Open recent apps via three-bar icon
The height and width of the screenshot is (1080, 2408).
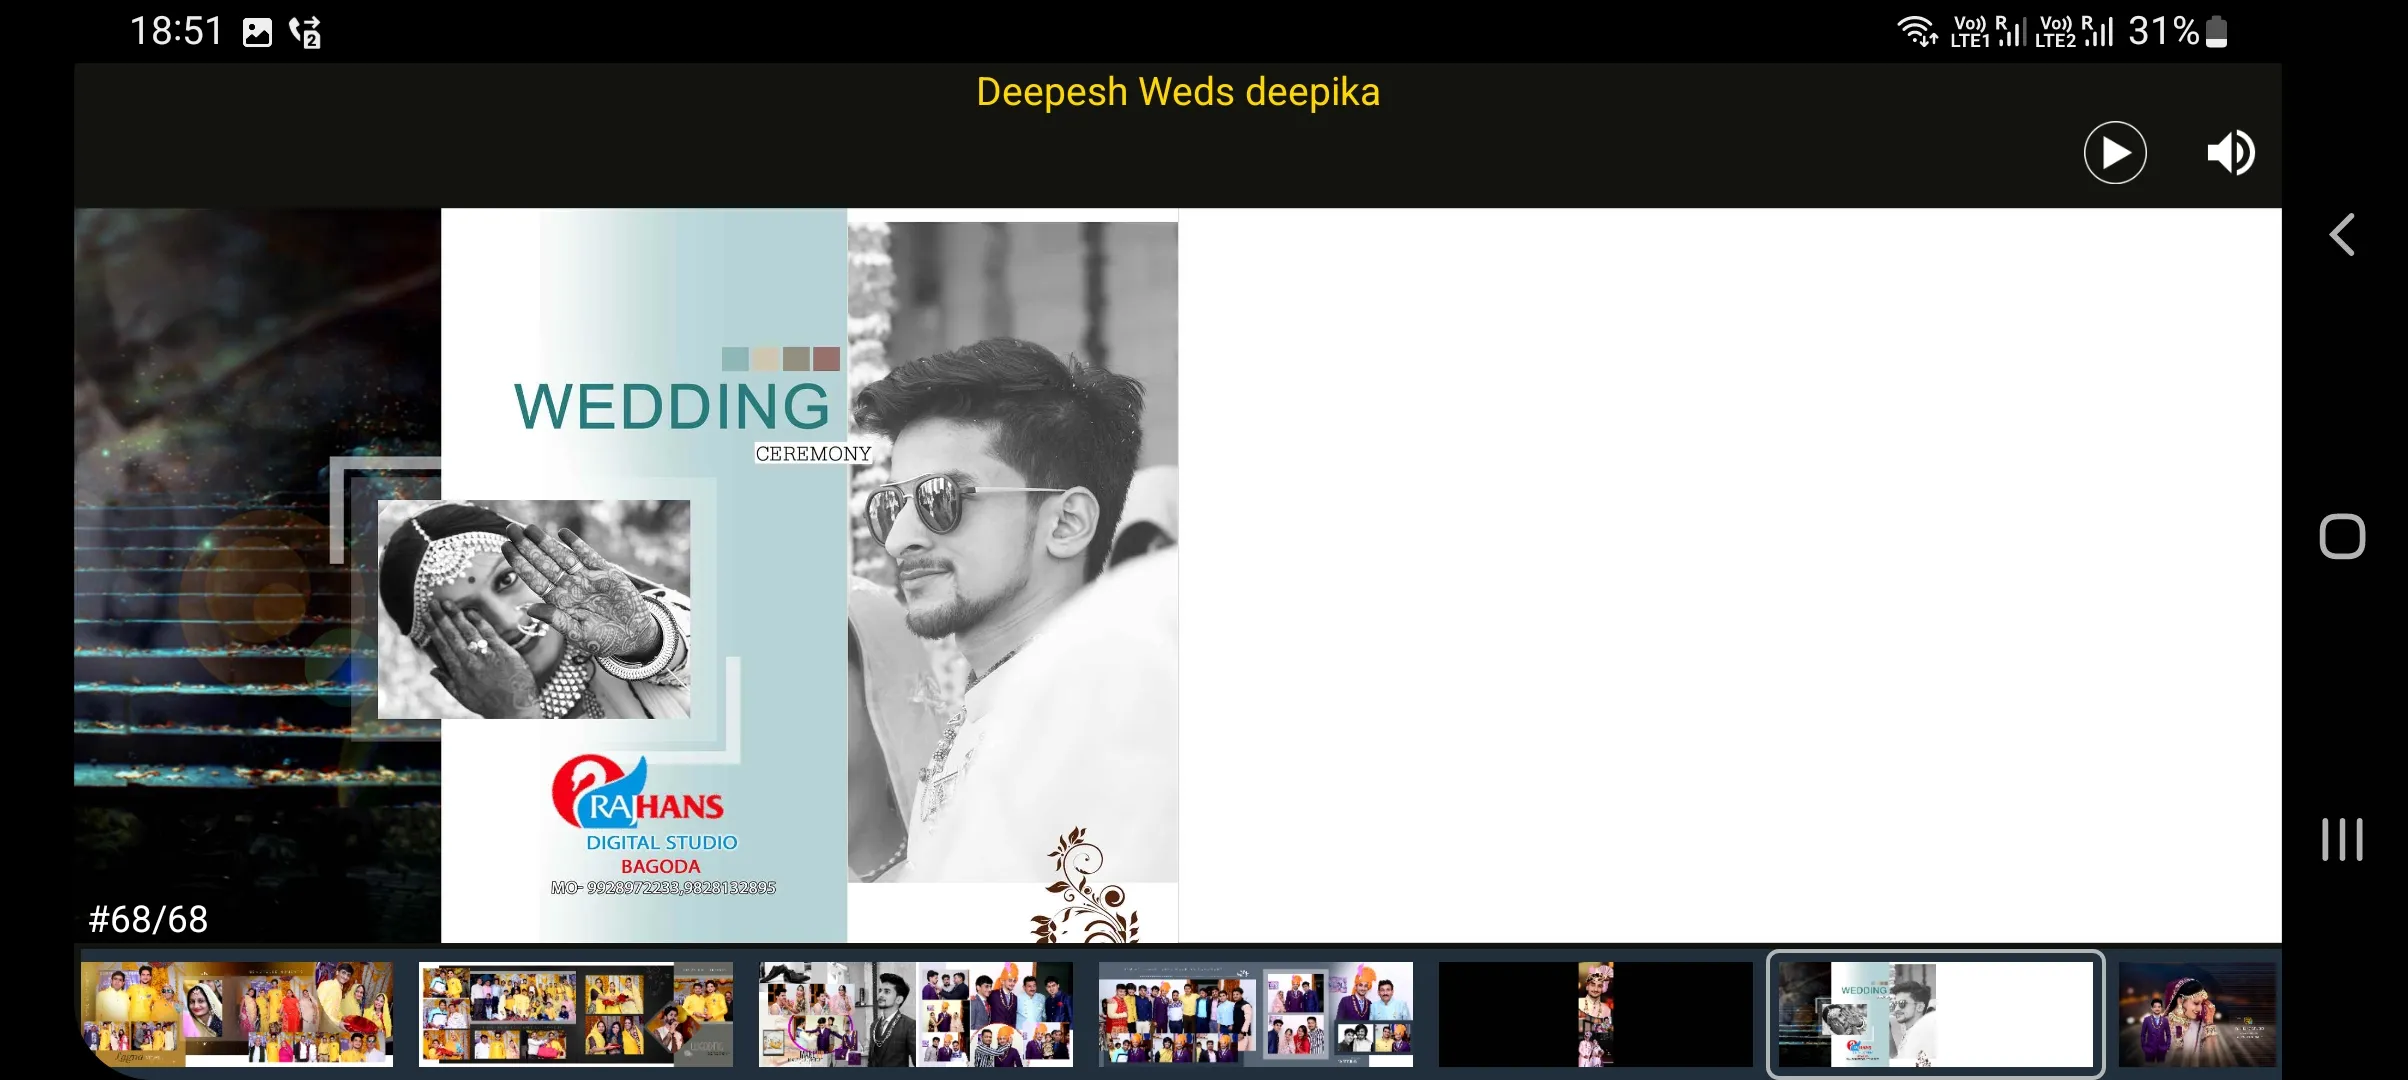(x=2342, y=839)
